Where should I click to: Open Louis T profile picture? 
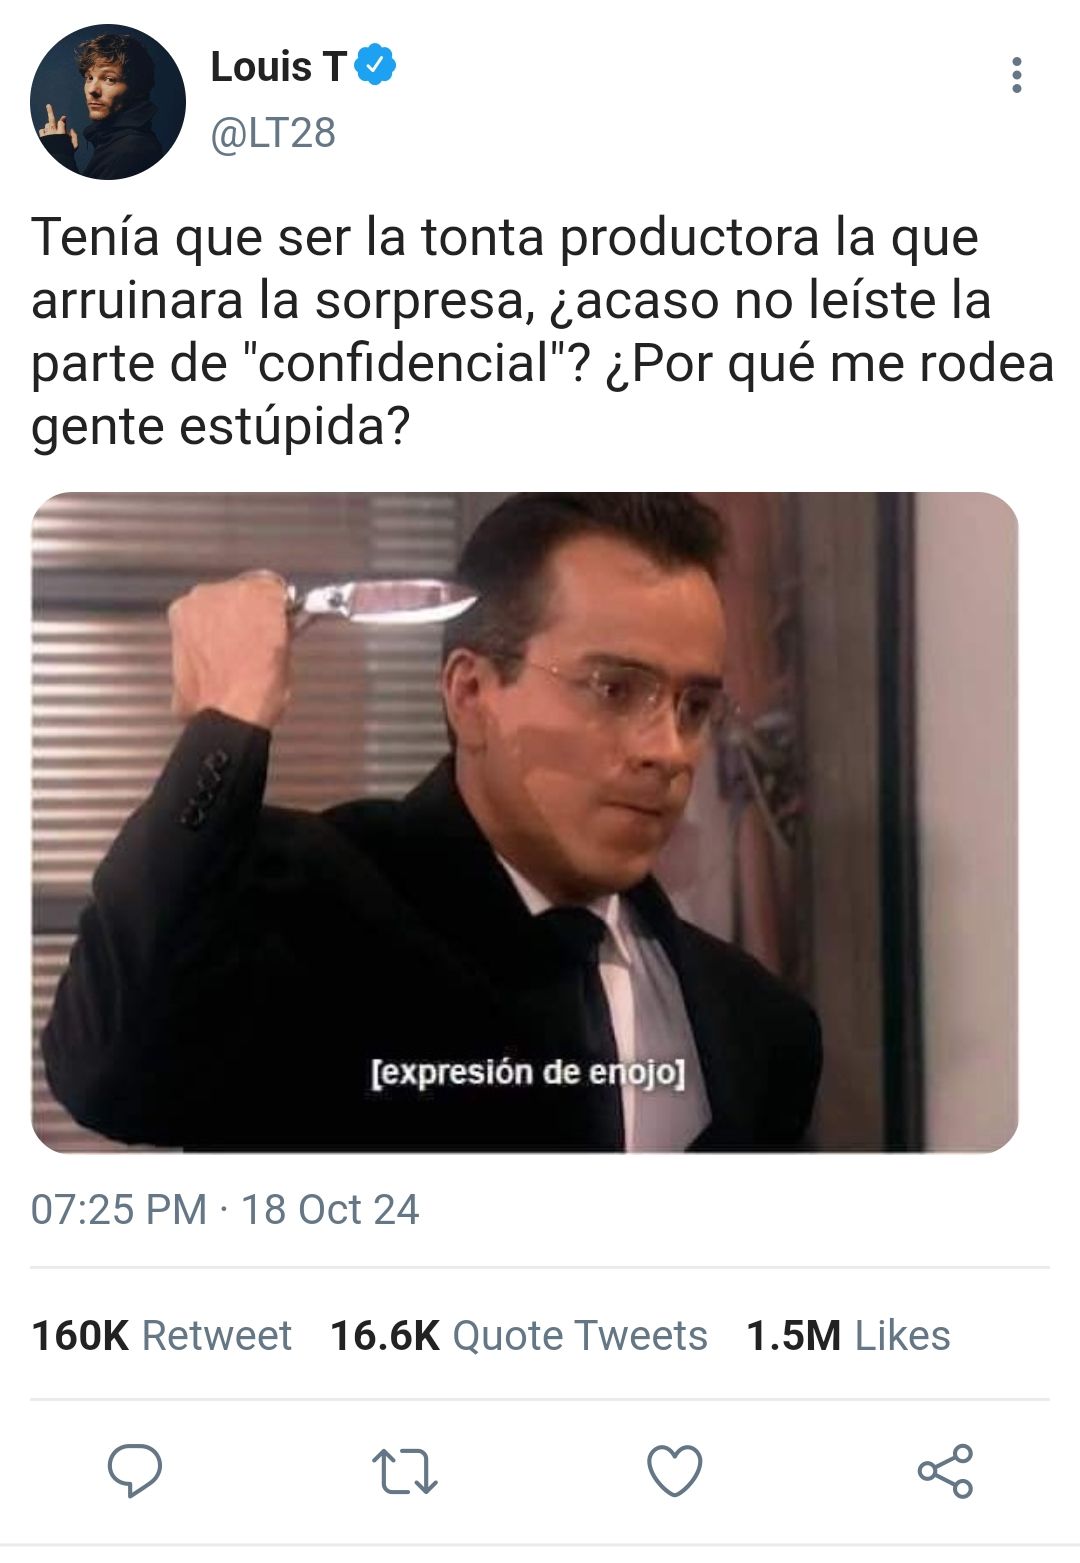pos(108,102)
